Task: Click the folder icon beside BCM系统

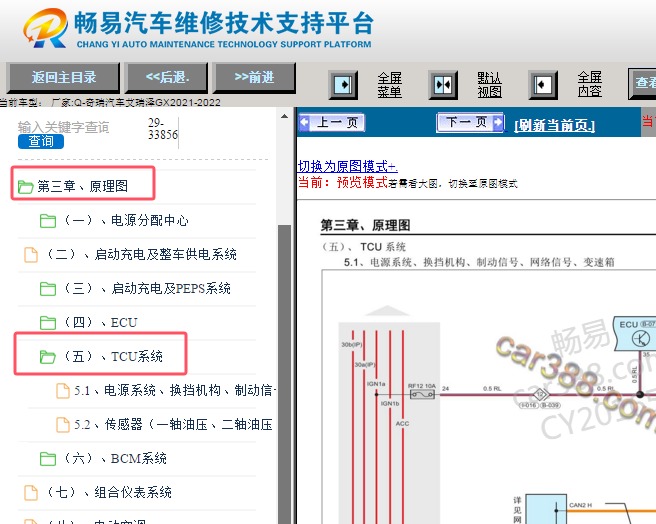Action: point(48,459)
